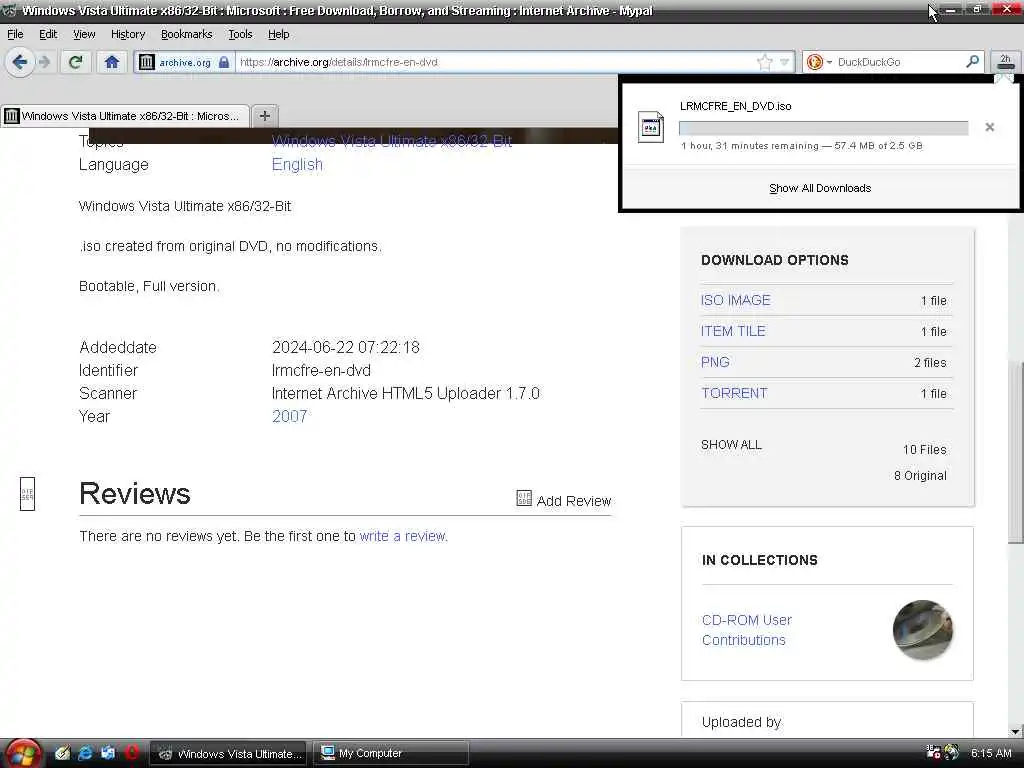Screen dimensions: 1024x768
Task: Open the History menu
Action: 127,34
